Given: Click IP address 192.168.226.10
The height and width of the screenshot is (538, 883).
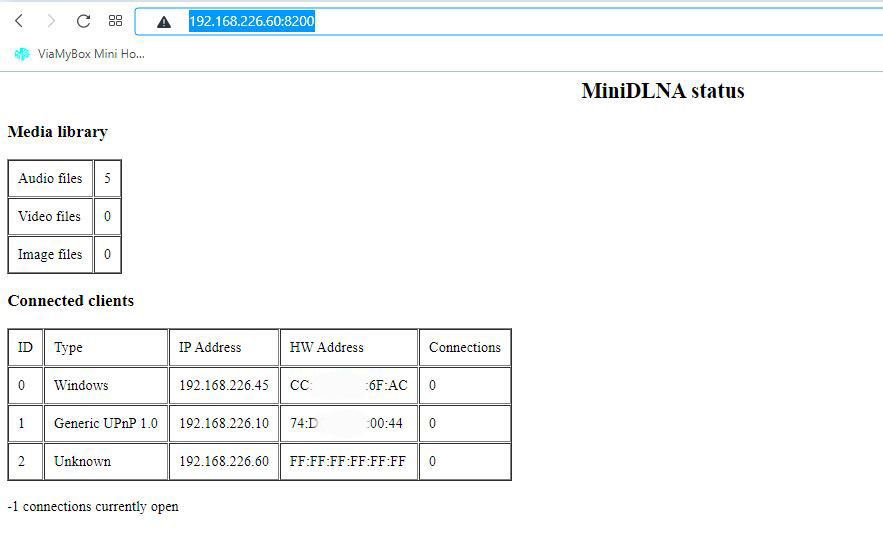Looking at the screenshot, I should point(224,424).
